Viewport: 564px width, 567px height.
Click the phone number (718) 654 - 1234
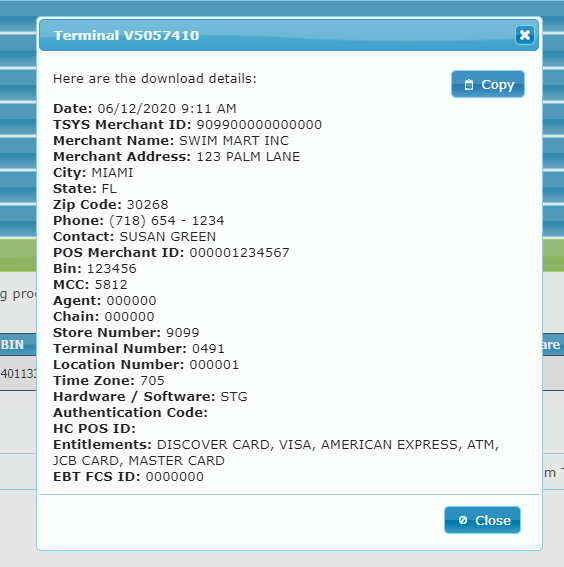167,221
